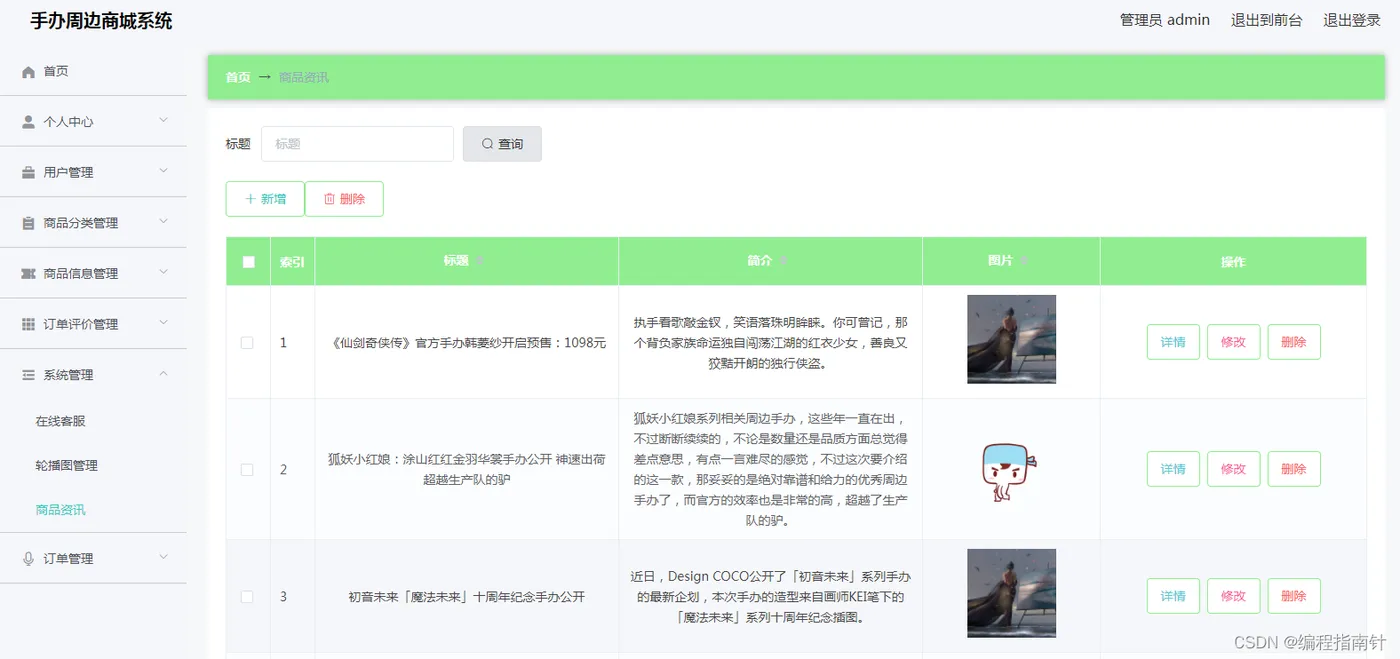Click 修改 for row 2 狐妖小红娘

click(x=1233, y=469)
